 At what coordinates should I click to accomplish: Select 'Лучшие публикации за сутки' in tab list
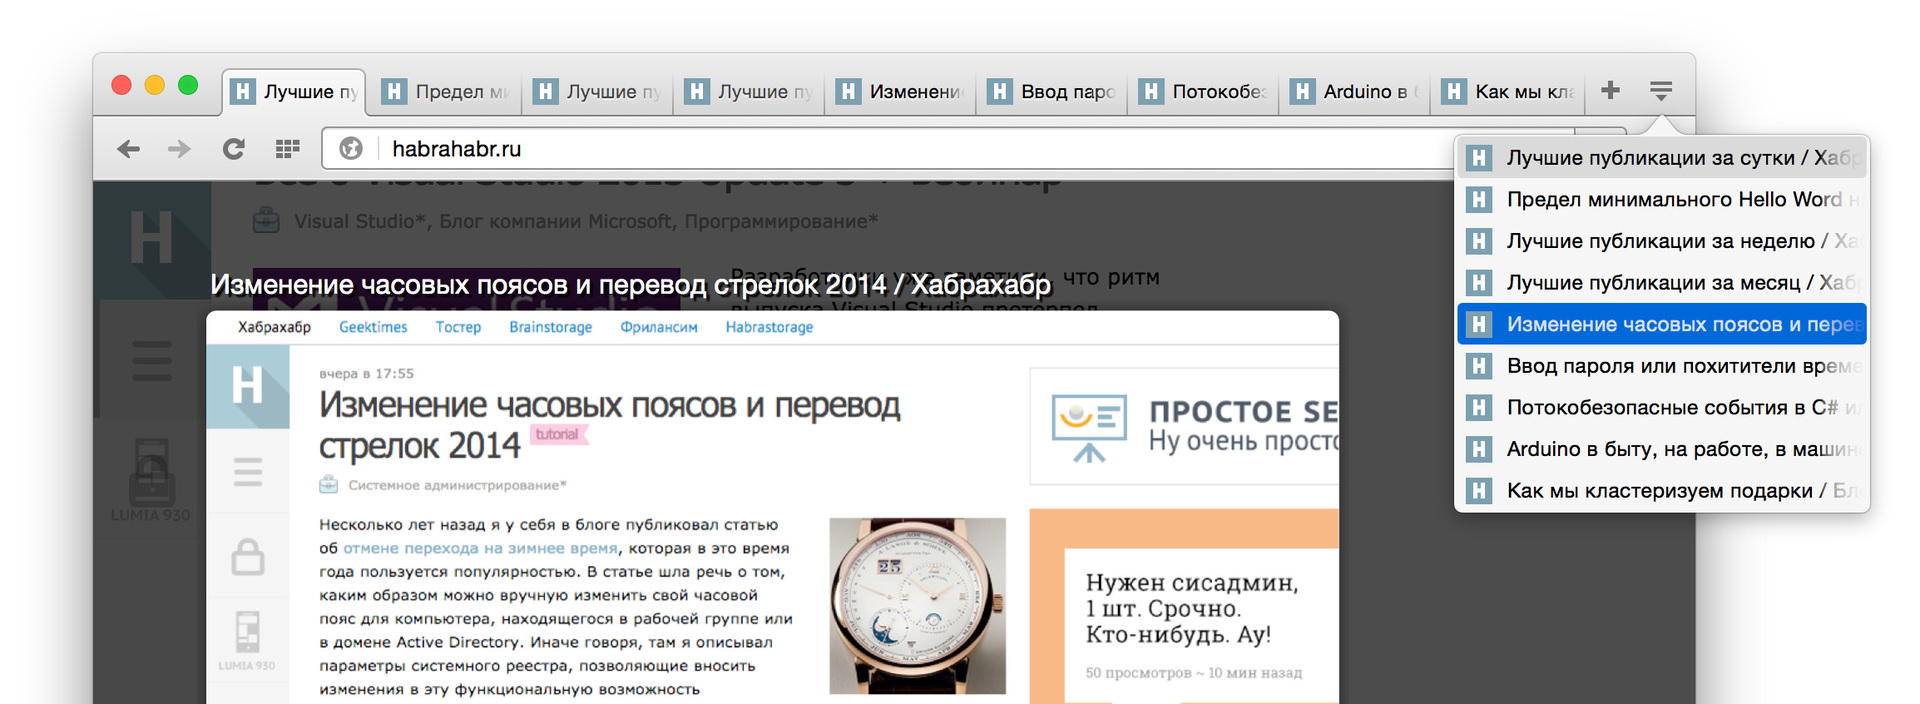[1662, 158]
